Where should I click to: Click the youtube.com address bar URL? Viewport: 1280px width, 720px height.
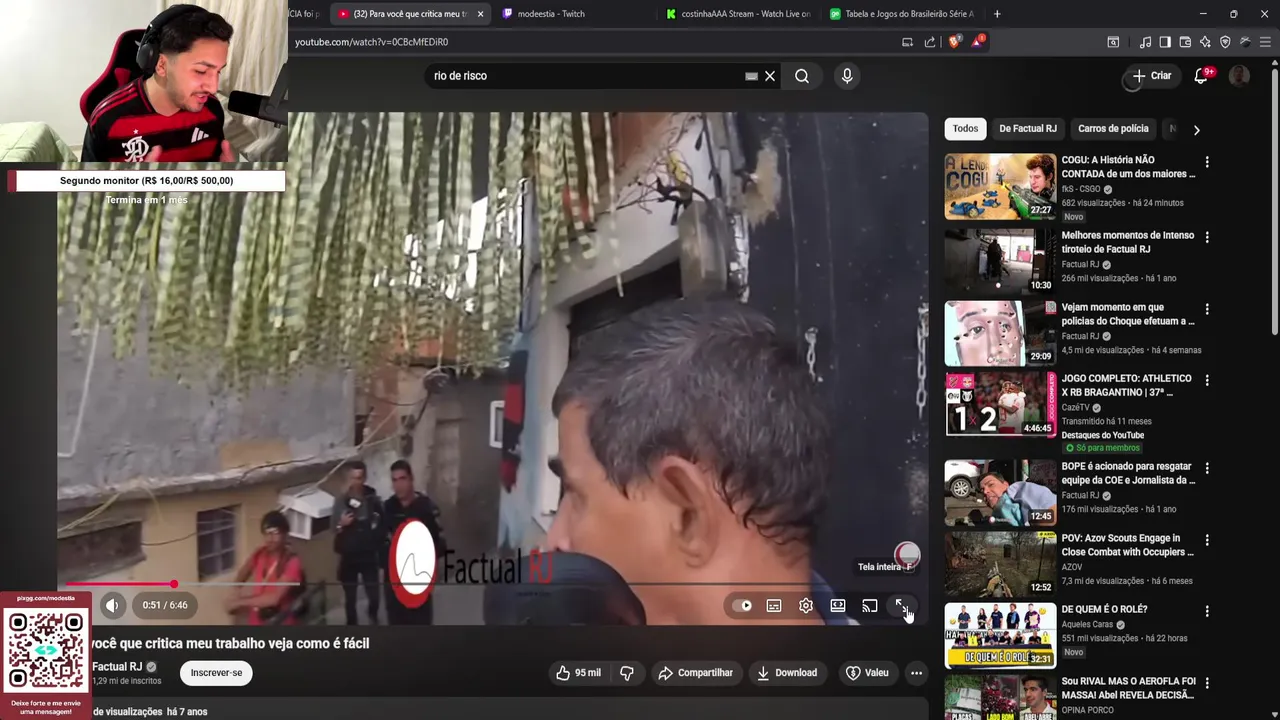[x=371, y=42]
